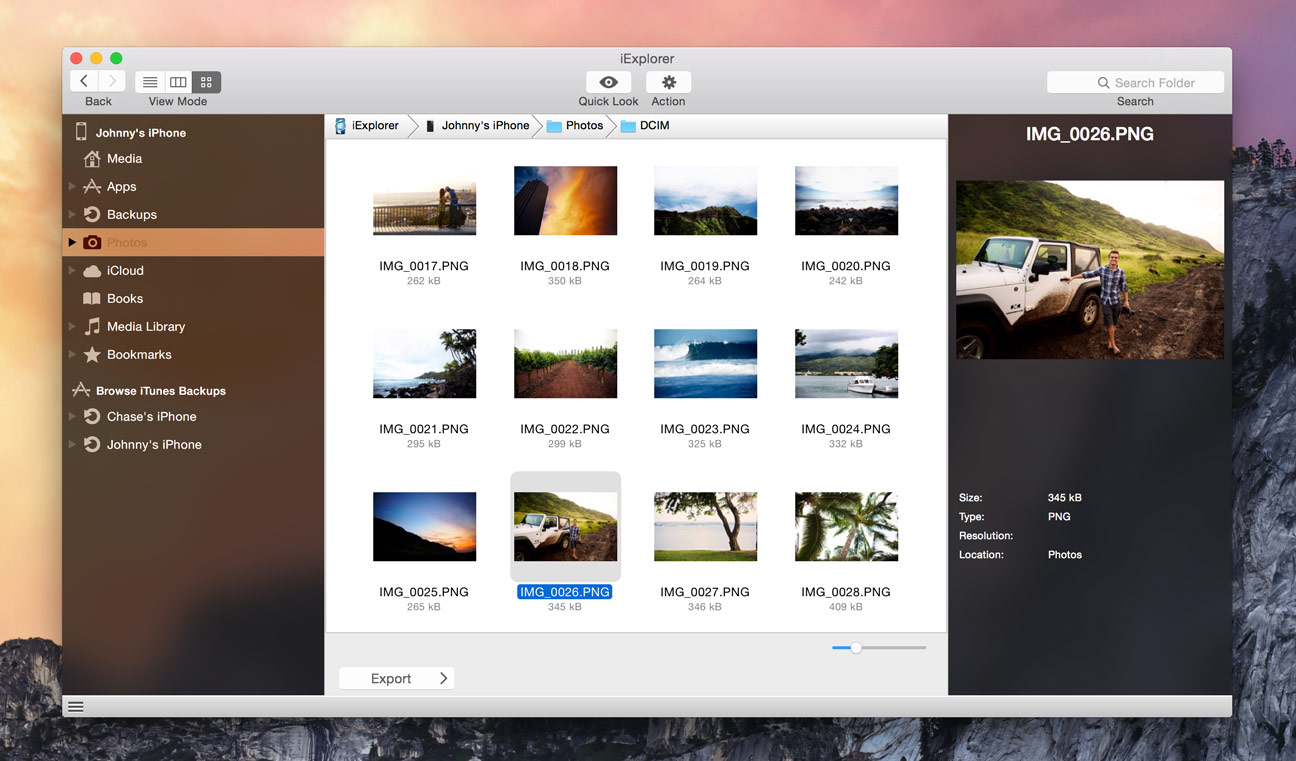Click the highlighted IMG_0026.PNG filename
The image size is (1296, 761).
pyautogui.click(x=565, y=592)
